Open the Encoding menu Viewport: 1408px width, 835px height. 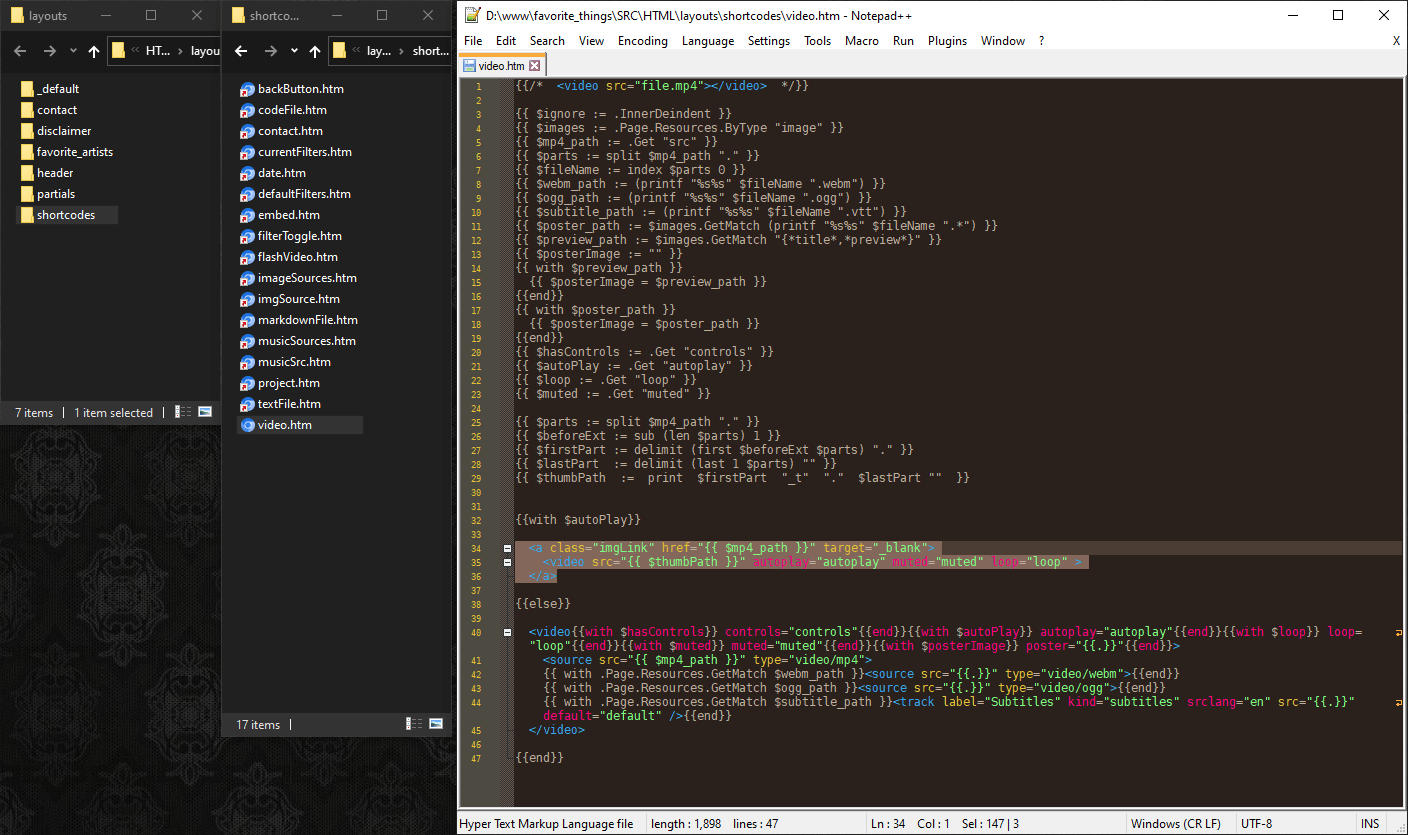[x=642, y=41]
